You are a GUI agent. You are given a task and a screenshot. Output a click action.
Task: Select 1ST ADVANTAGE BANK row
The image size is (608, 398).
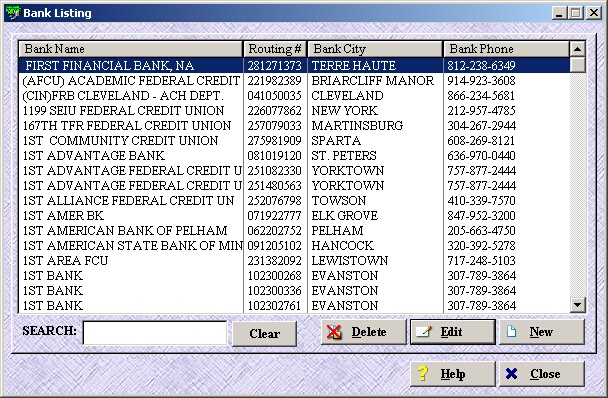coord(294,156)
